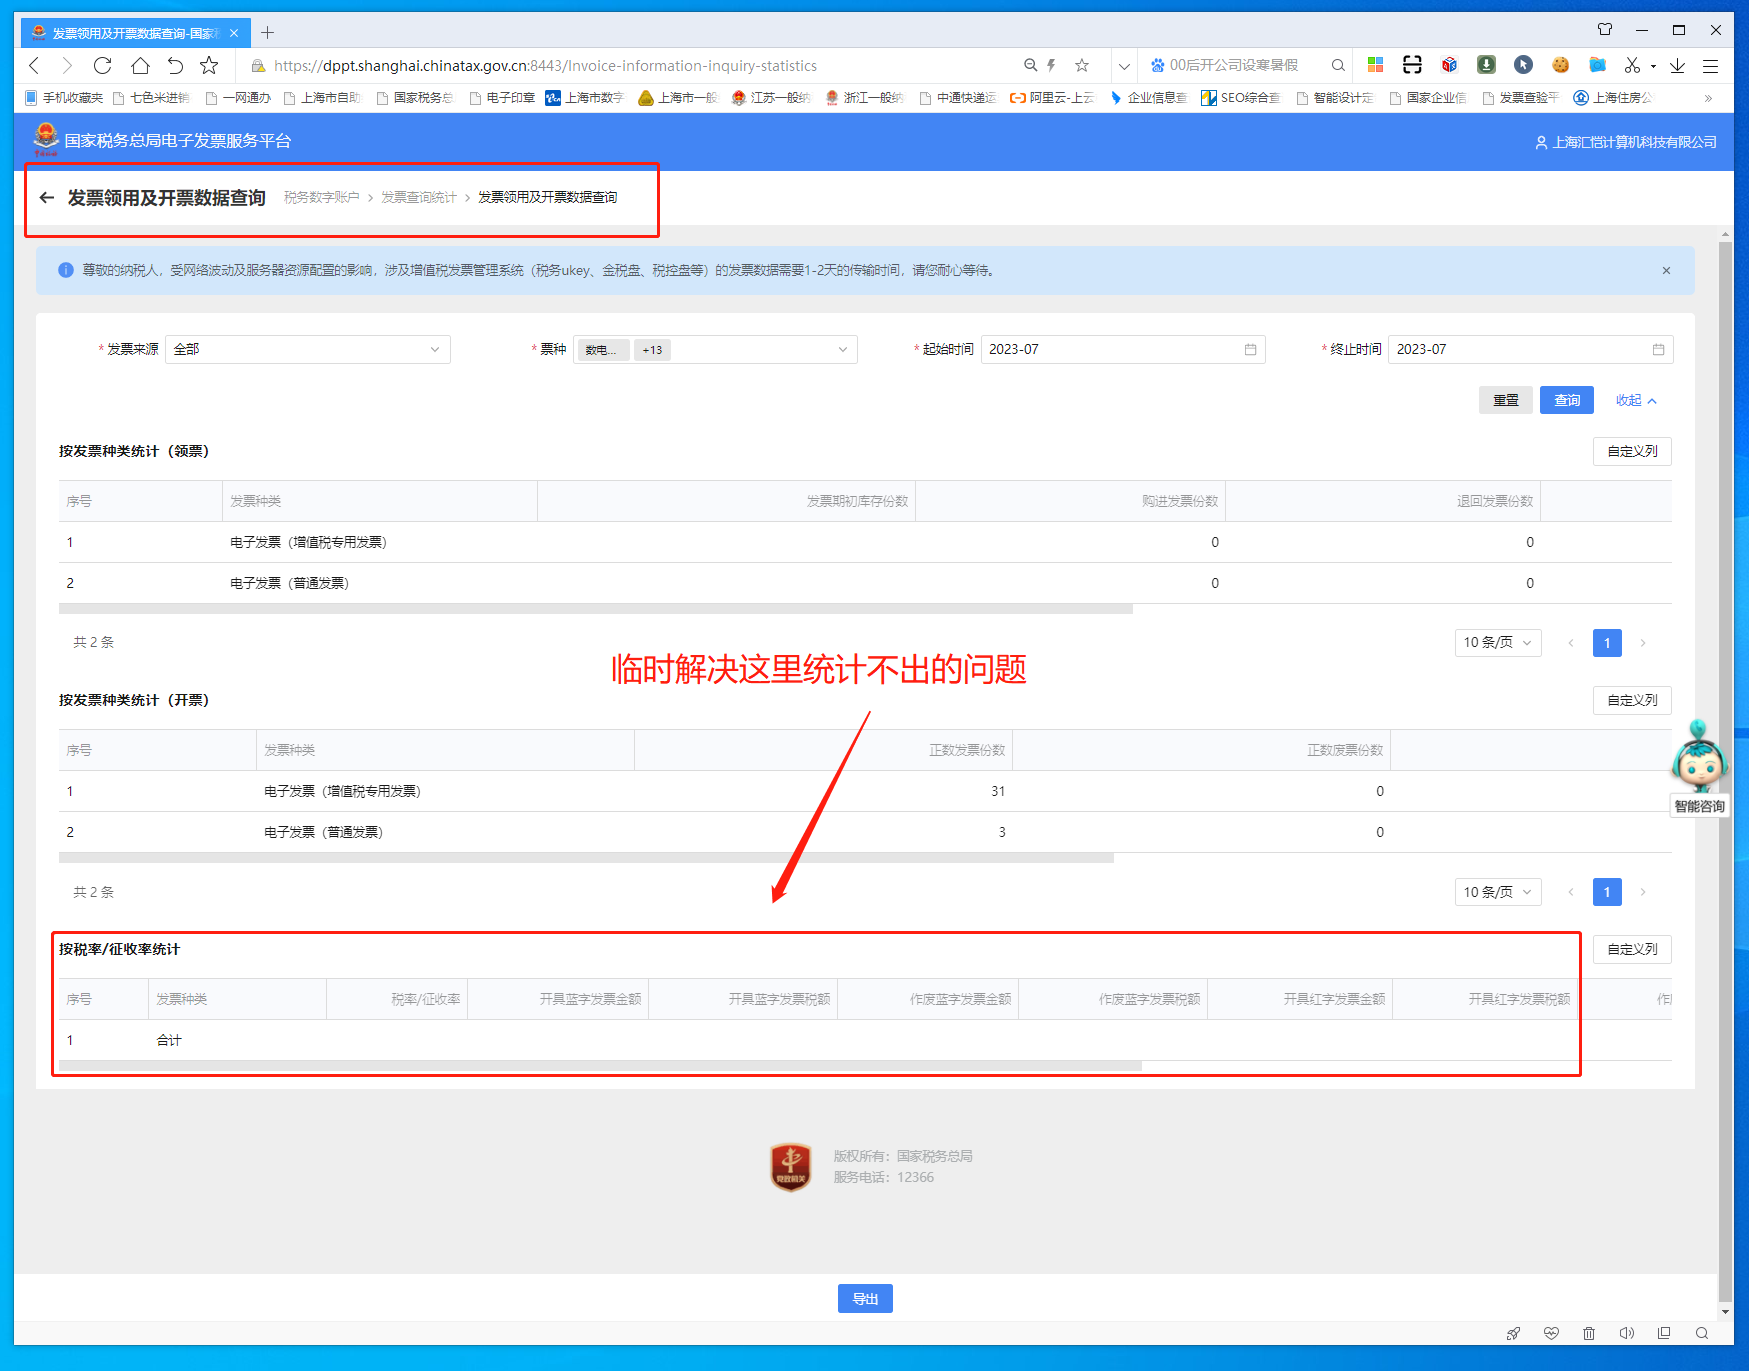Open 10 条/页 selector in 领票 table
Viewport: 1749px width, 1371px height.
1497,643
